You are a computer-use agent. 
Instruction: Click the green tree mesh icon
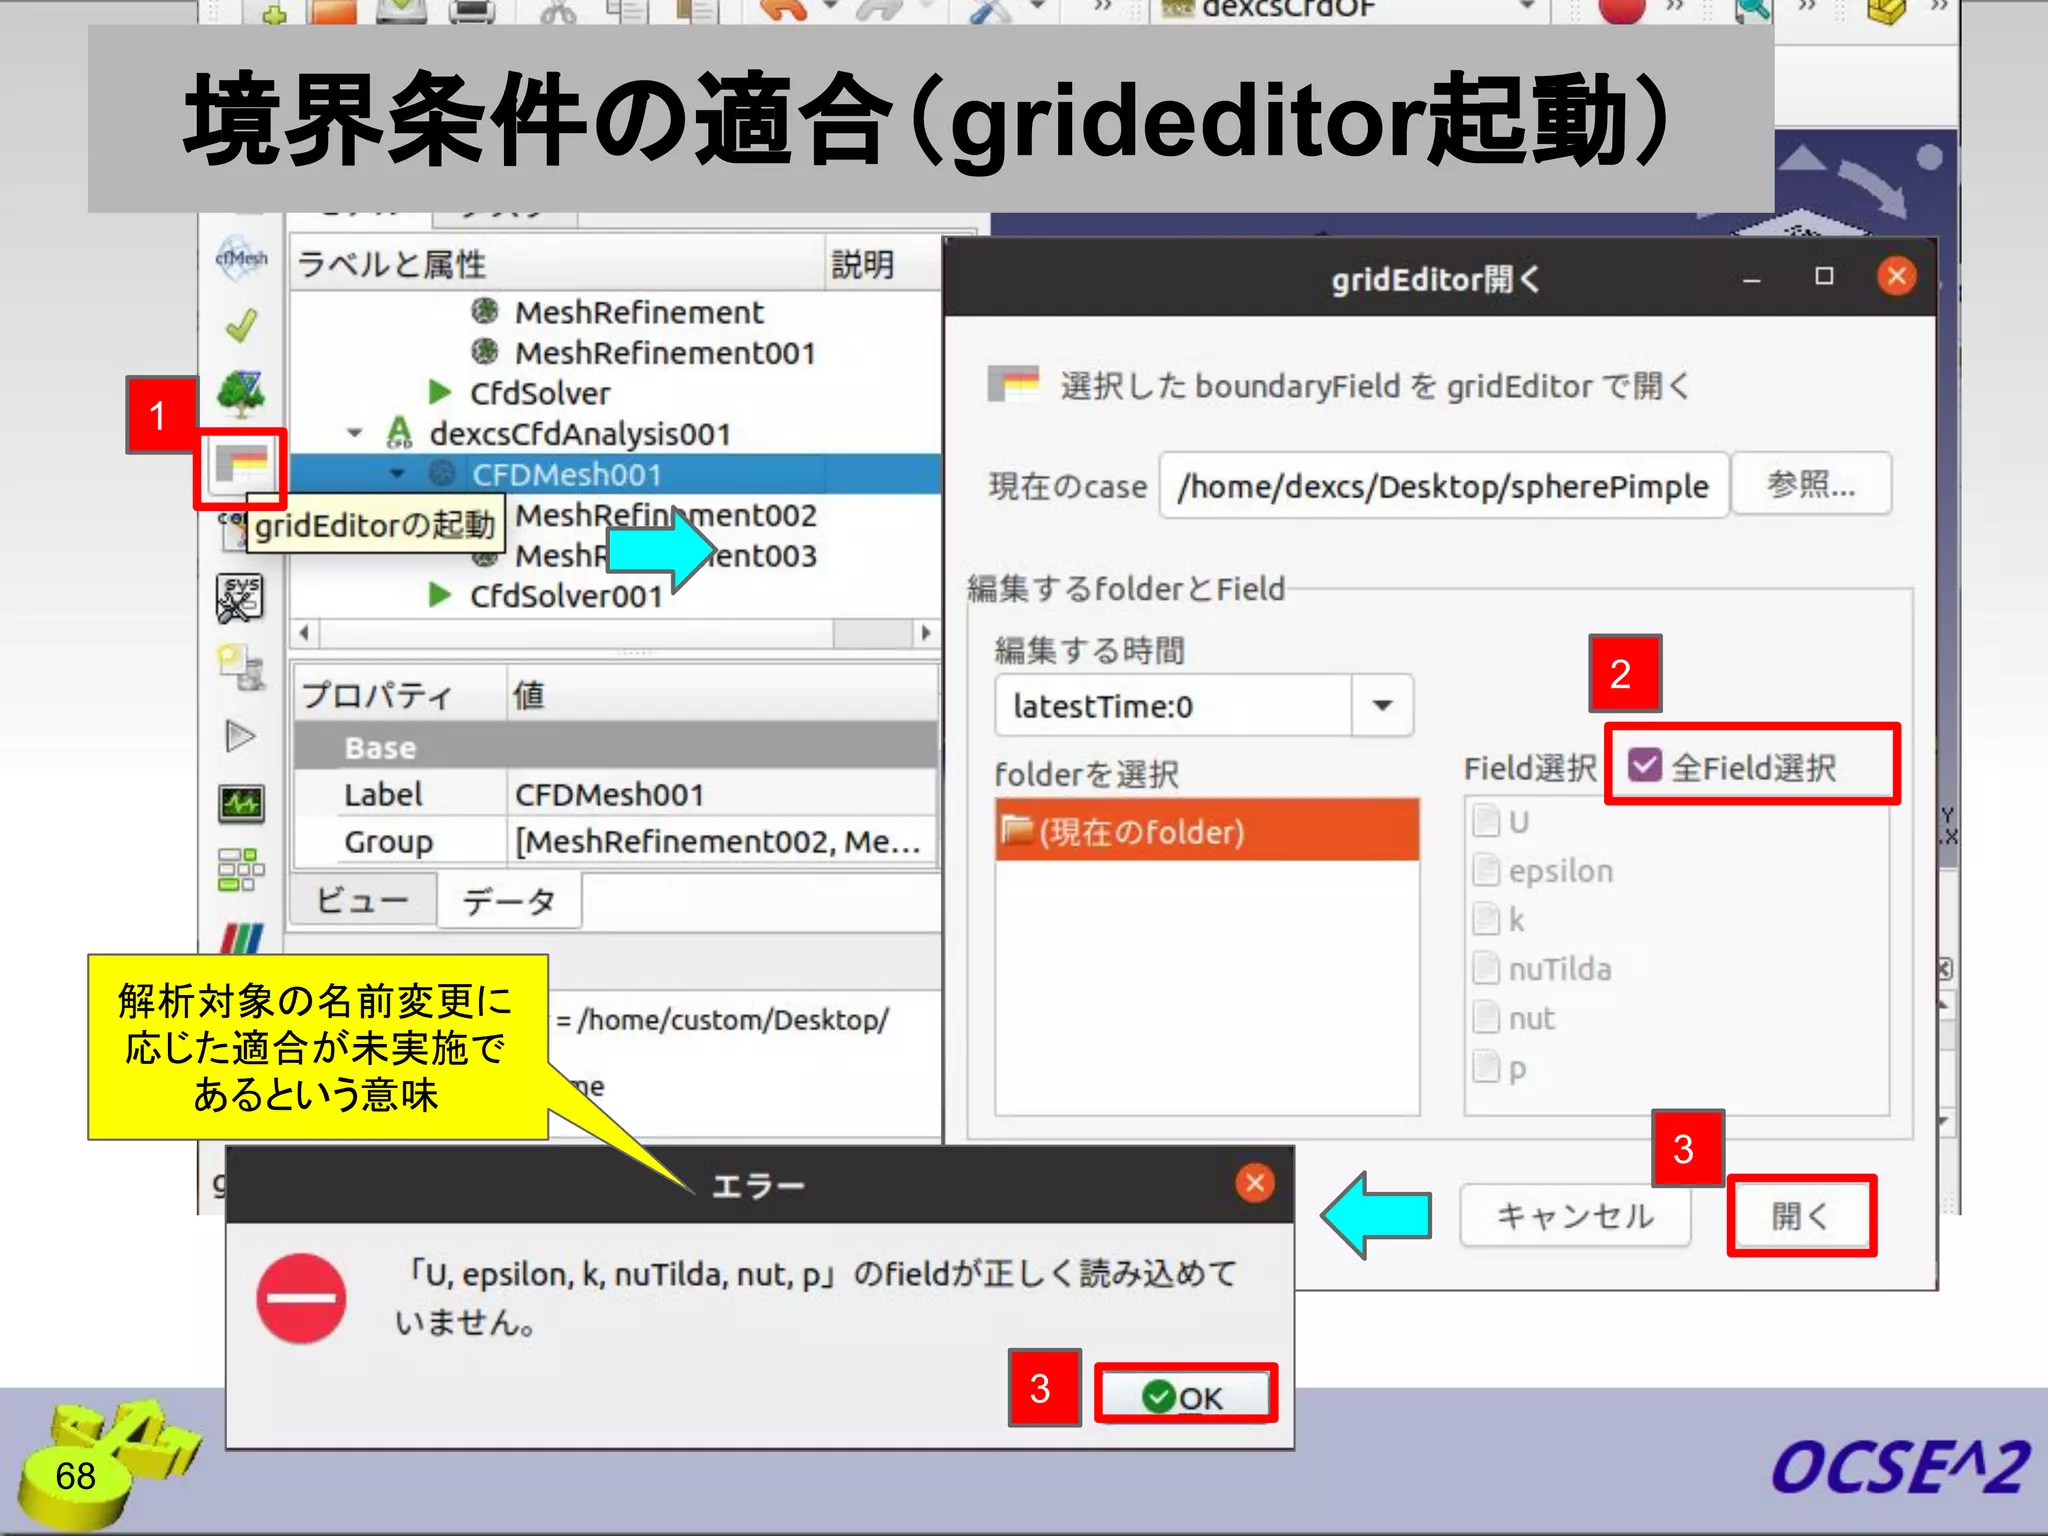pyautogui.click(x=241, y=393)
